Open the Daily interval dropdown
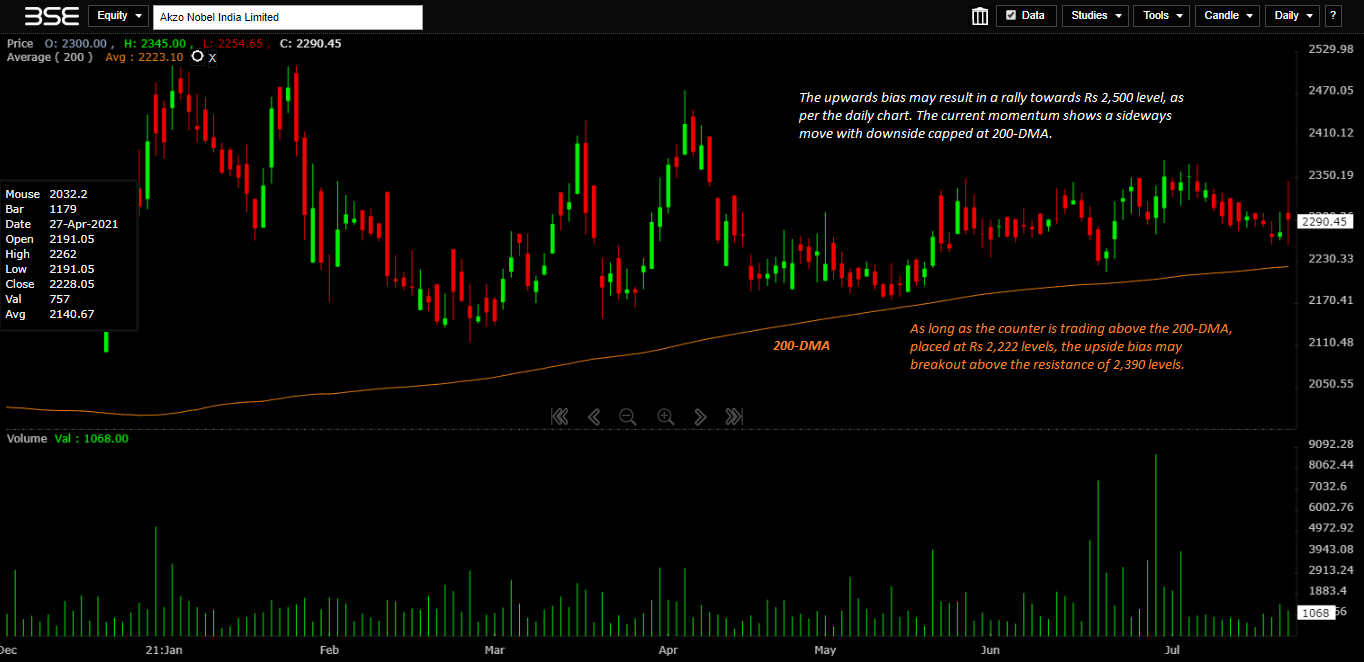This screenshot has height=662, width=1364. point(1292,16)
